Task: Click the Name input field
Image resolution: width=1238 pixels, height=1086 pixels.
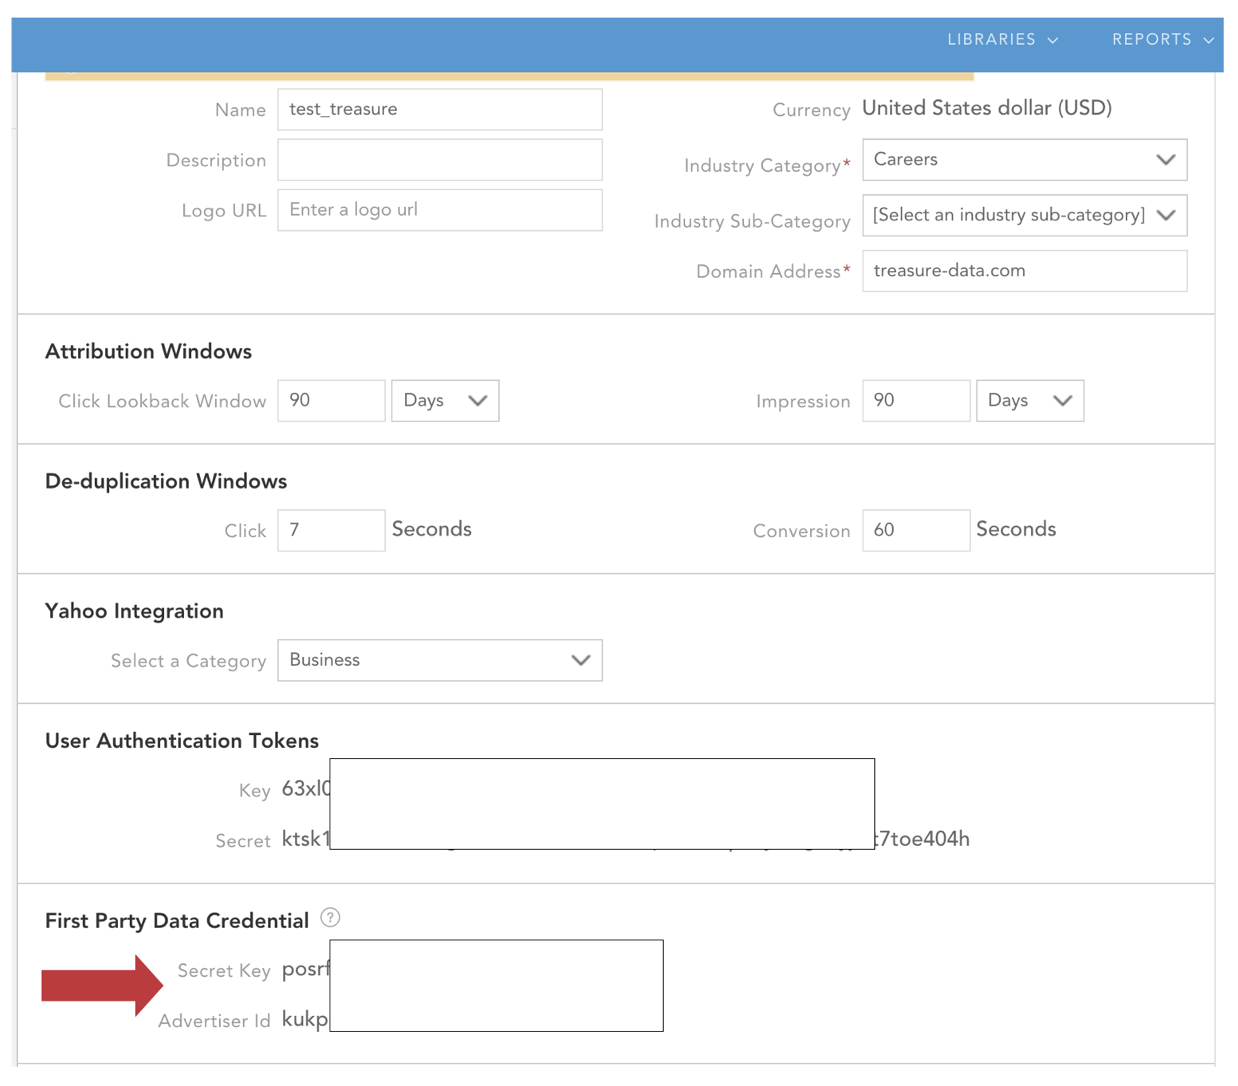Action: coord(439,110)
